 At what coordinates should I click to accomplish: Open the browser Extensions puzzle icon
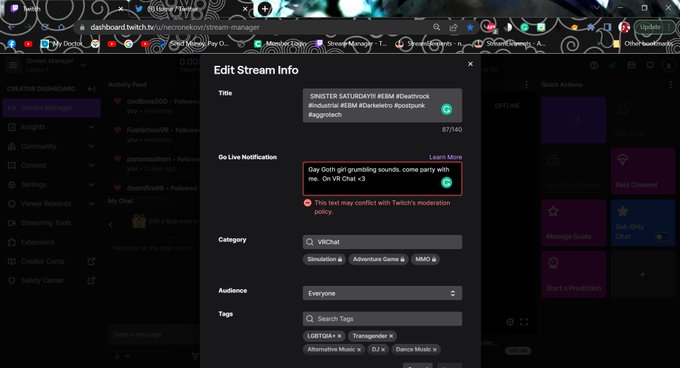coord(591,27)
